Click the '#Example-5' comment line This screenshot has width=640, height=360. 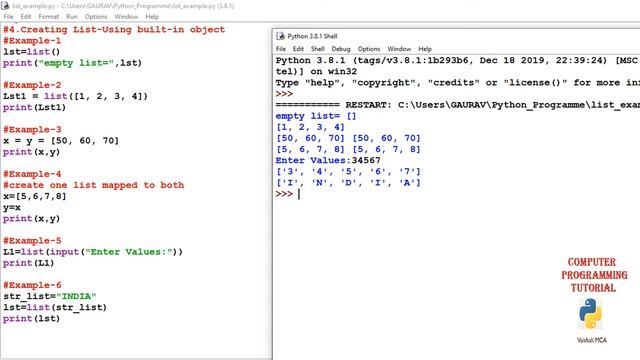32,241
